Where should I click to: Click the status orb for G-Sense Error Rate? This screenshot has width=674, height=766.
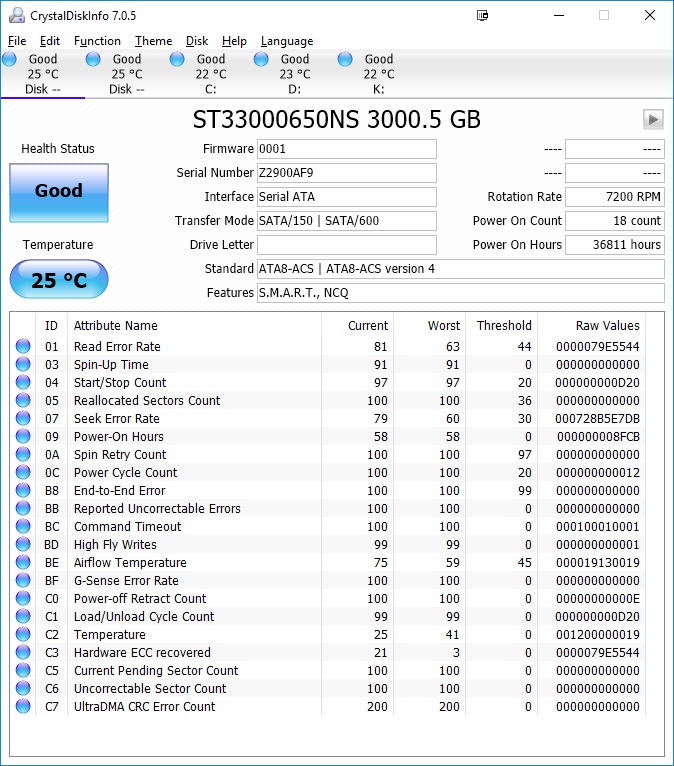[x=23, y=580]
